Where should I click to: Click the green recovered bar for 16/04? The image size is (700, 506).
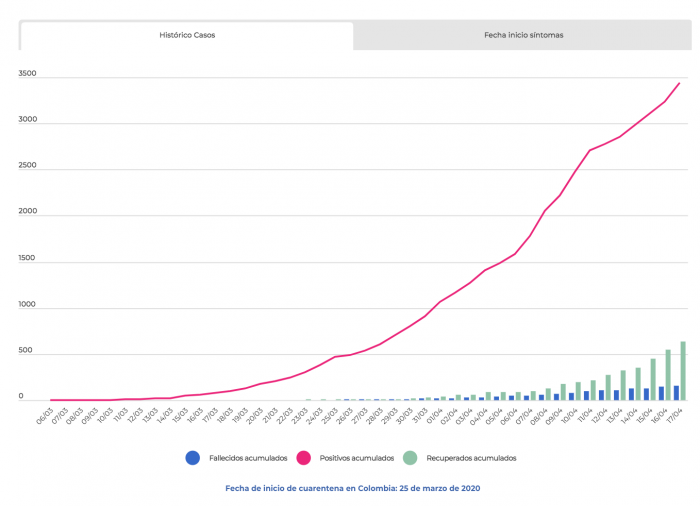[668, 375]
